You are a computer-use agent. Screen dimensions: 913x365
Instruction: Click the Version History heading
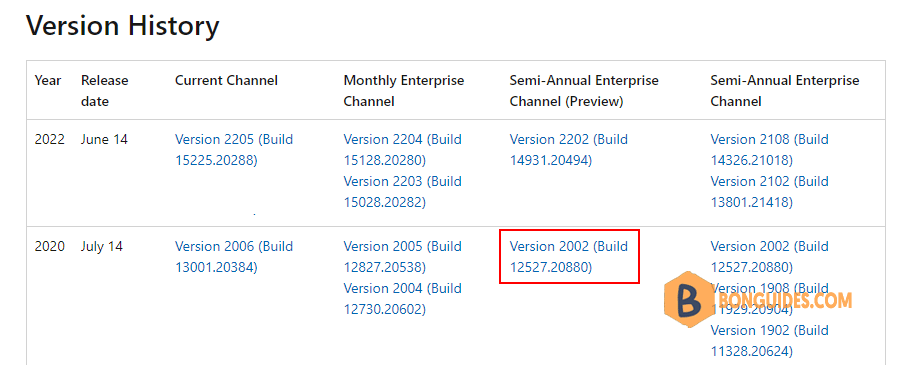pyautogui.click(x=123, y=26)
